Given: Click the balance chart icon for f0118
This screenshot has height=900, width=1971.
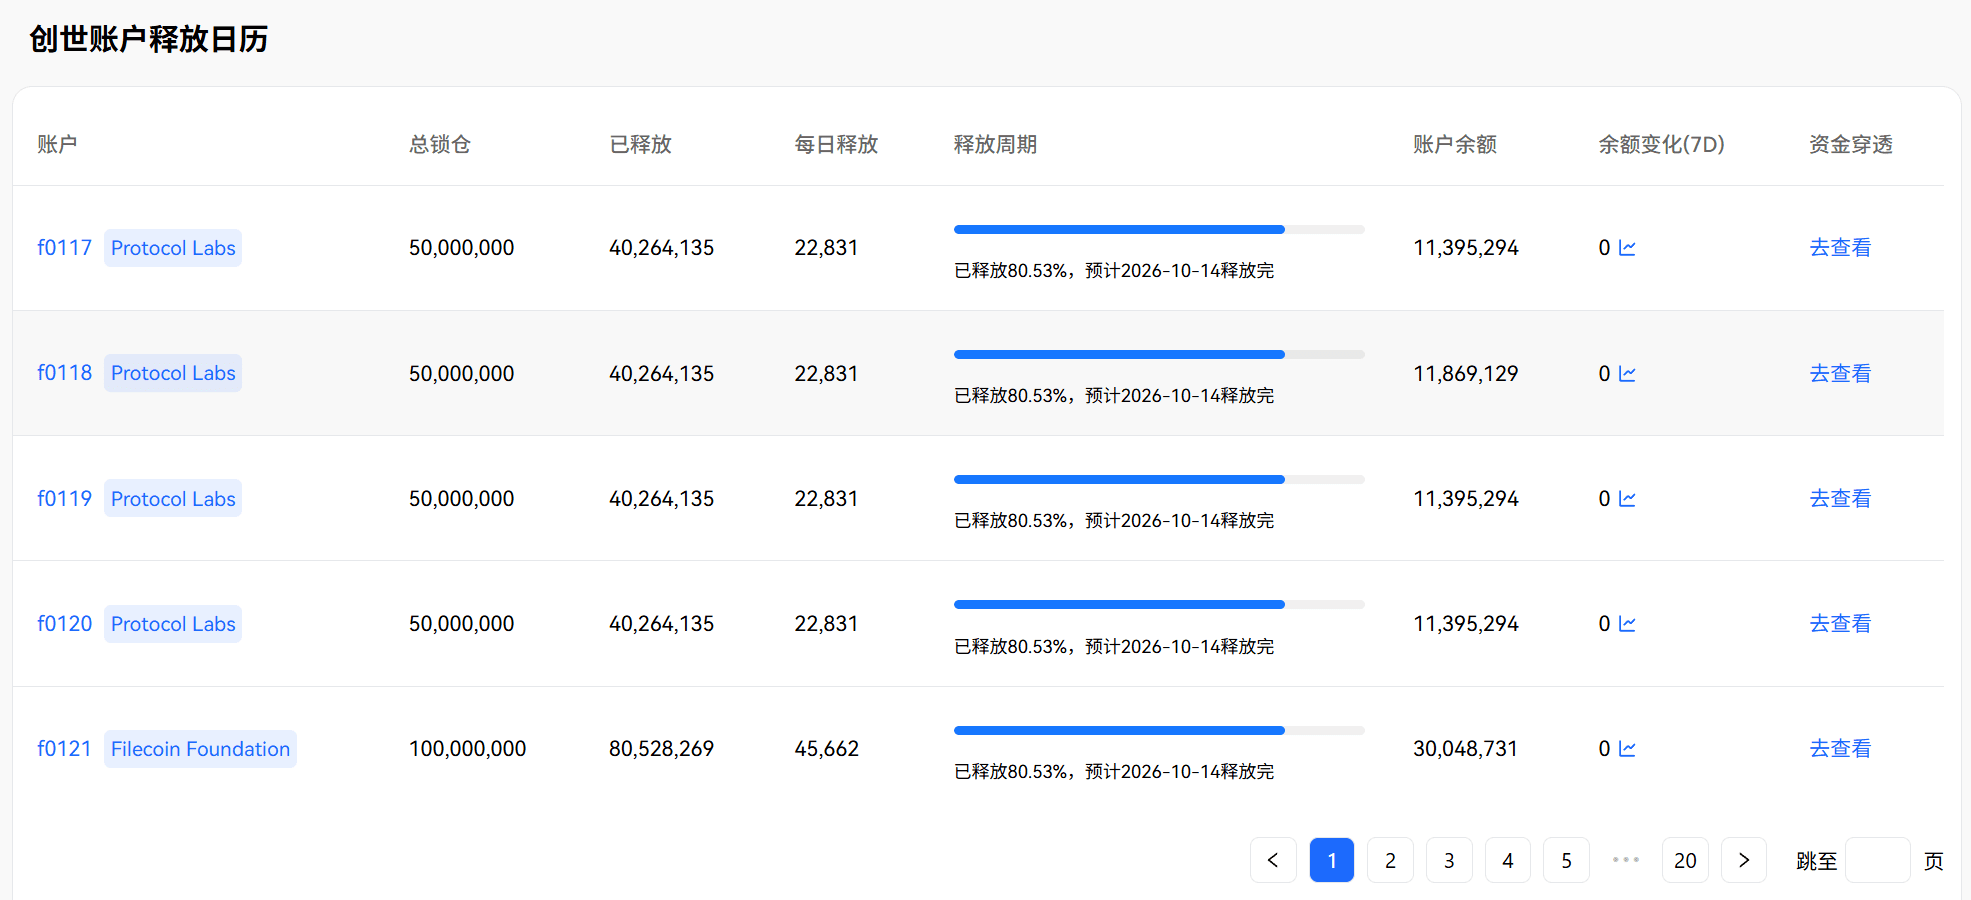Looking at the screenshot, I should tap(1627, 374).
